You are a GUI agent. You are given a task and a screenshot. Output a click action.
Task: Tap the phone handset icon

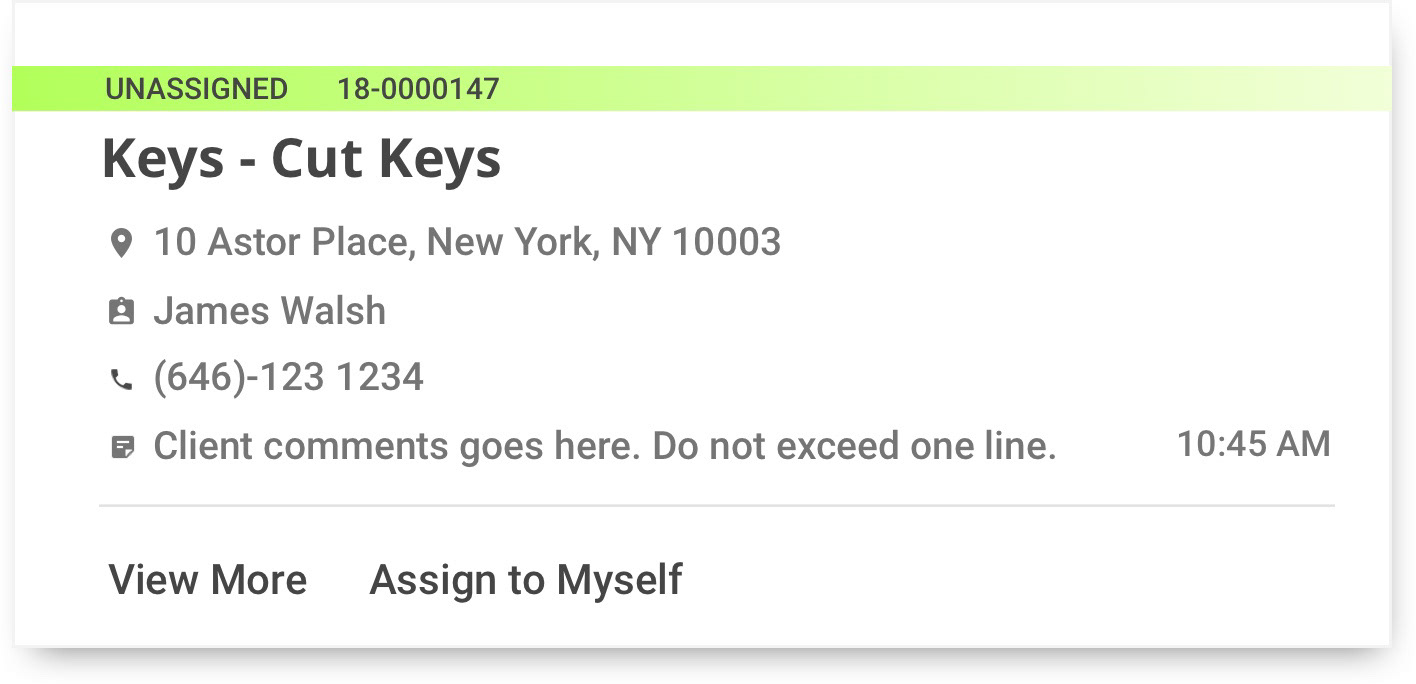[121, 379]
